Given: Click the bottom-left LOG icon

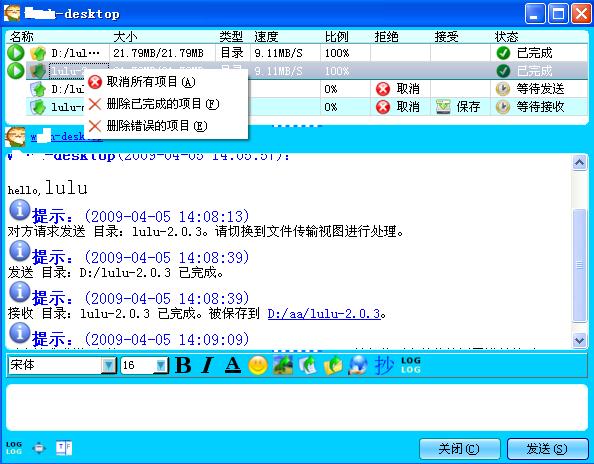Looking at the screenshot, I should (14, 448).
